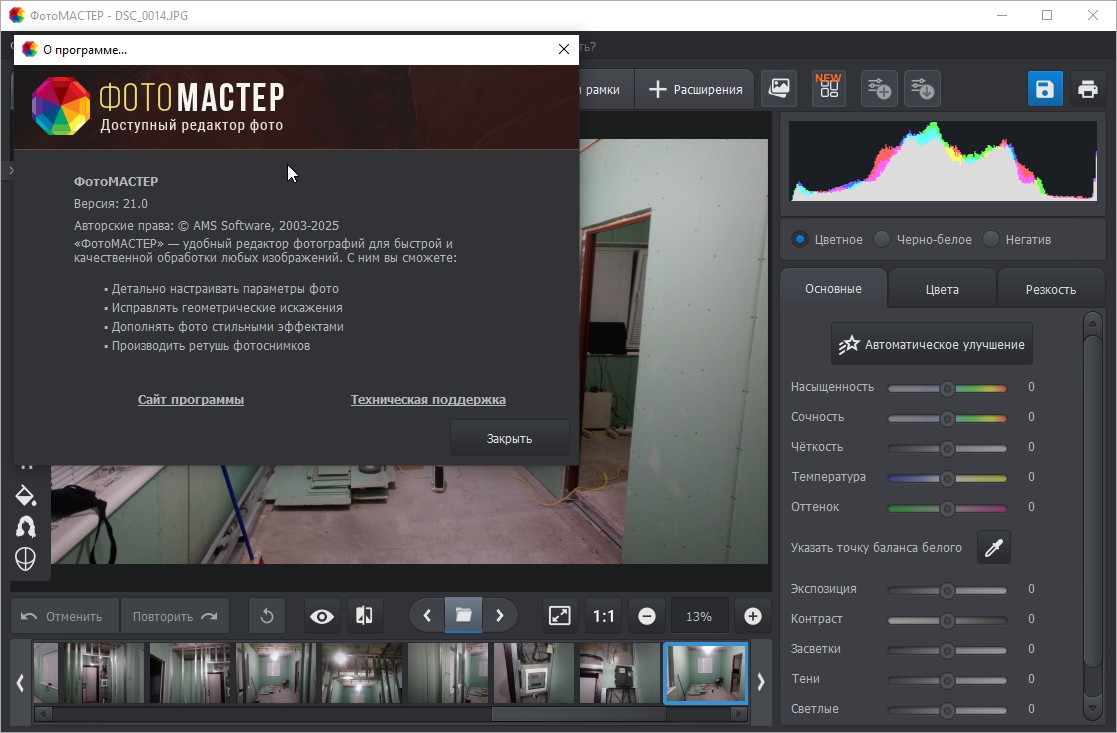
Task: Click the save (floppy disk) icon
Action: 1044,89
